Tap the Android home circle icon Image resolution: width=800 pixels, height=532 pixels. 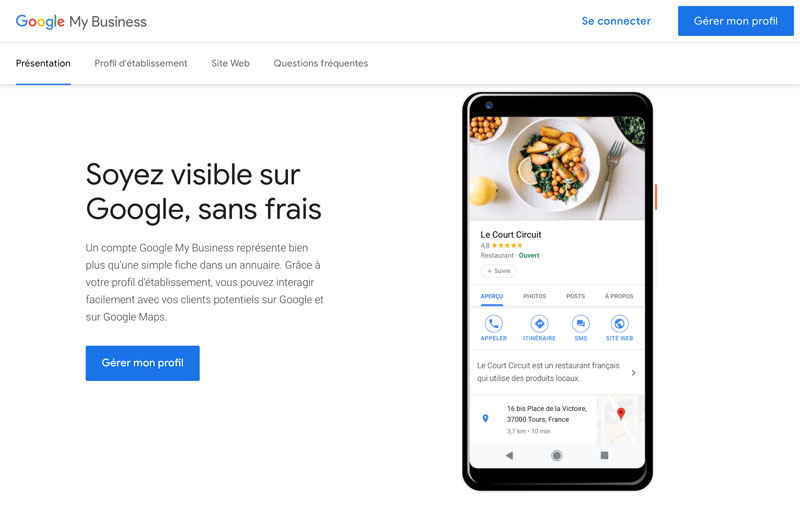557,455
